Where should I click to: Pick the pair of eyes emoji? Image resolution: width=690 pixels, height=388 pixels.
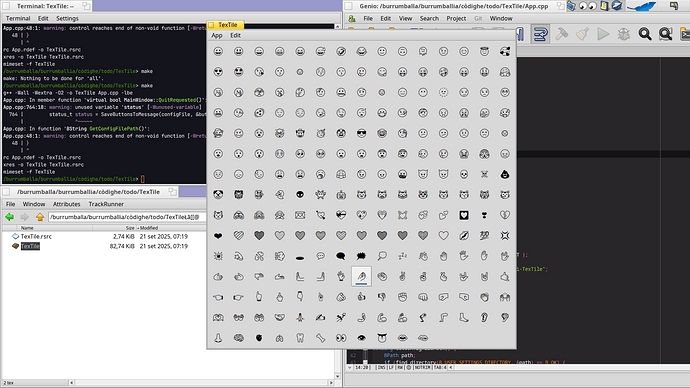(x=341, y=338)
